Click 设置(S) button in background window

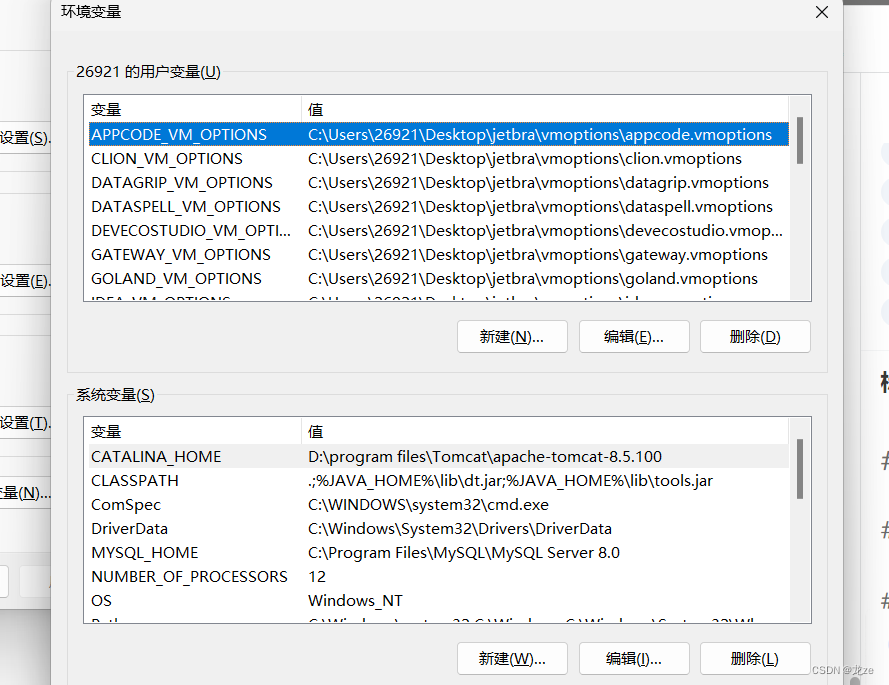(x=25, y=138)
